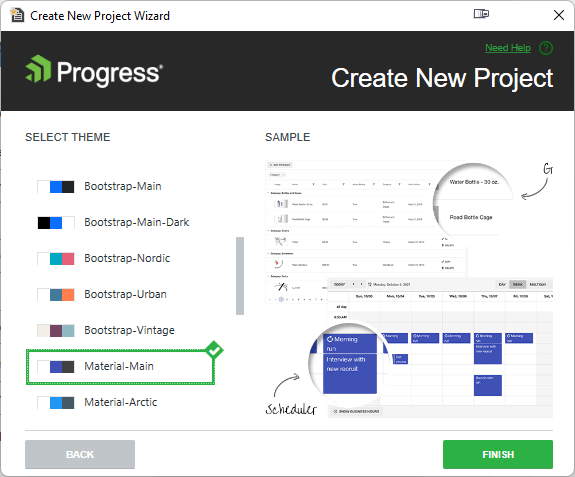
Task: Select the Material-Arctic theme label
Action: (x=121, y=402)
